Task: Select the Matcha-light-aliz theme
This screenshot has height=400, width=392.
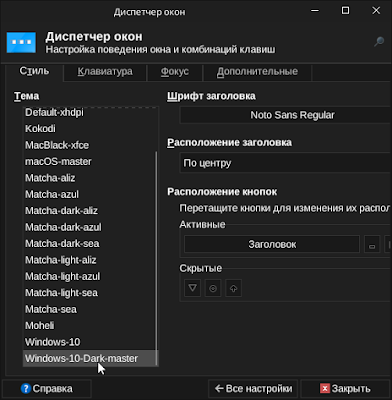Action: pyautogui.click(x=90, y=260)
